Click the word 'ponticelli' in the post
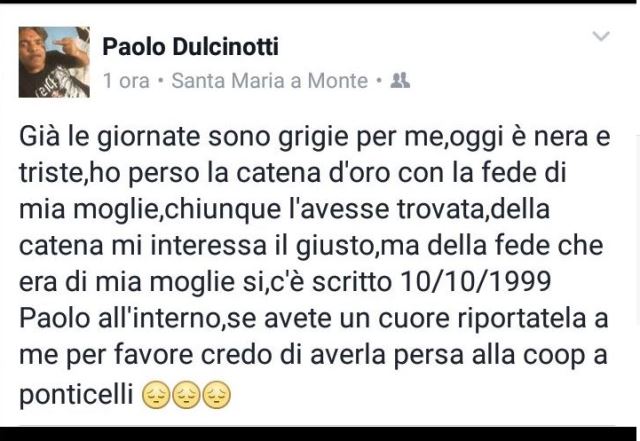 (76, 395)
